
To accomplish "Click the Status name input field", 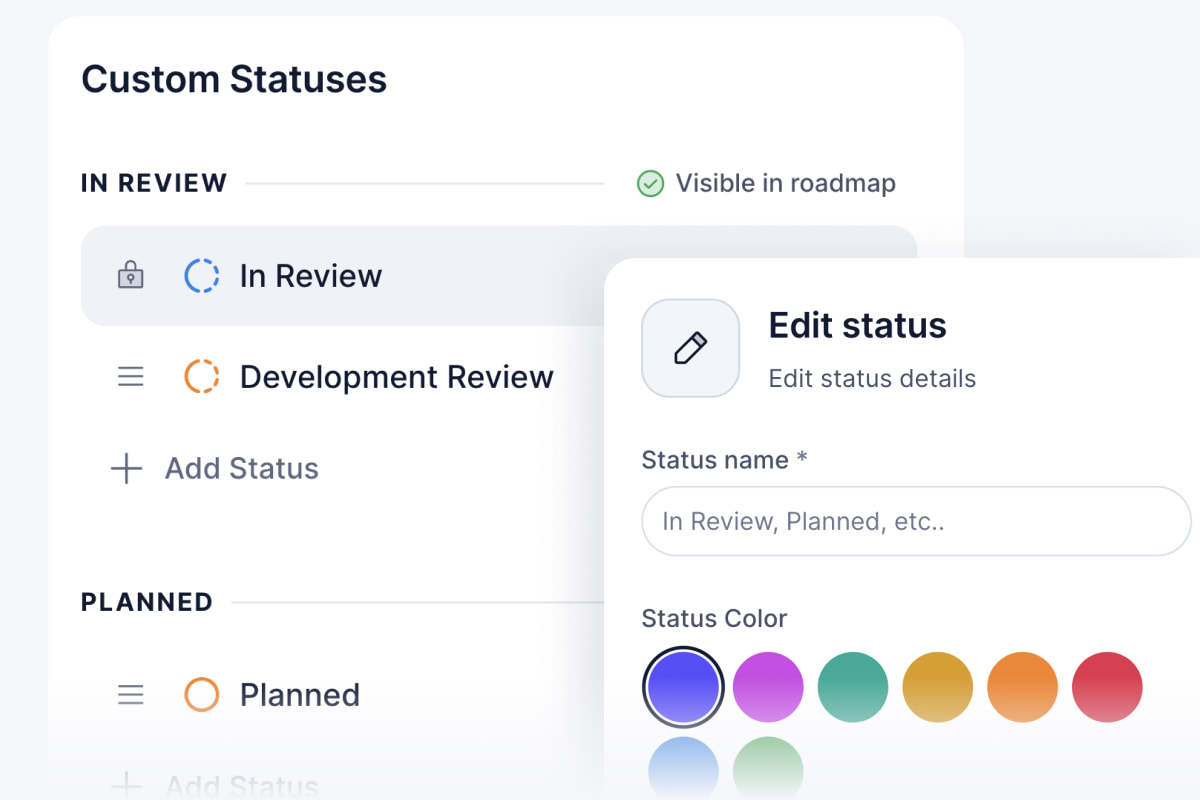I will [915, 521].
